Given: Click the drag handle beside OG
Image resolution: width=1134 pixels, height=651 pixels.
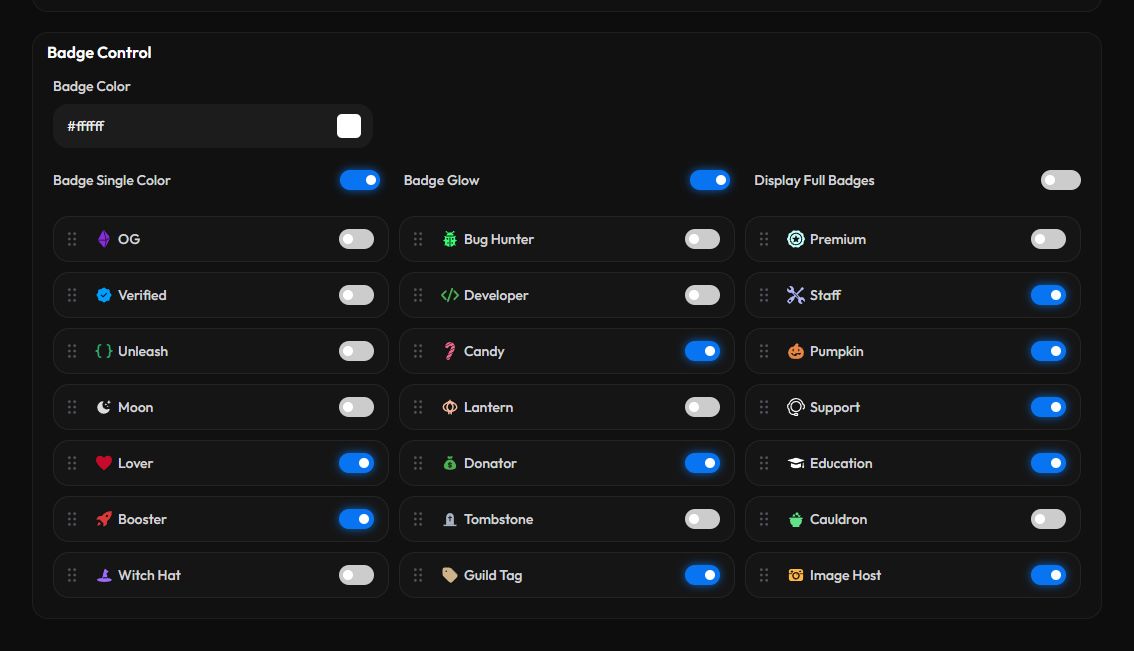Looking at the screenshot, I should (72, 239).
